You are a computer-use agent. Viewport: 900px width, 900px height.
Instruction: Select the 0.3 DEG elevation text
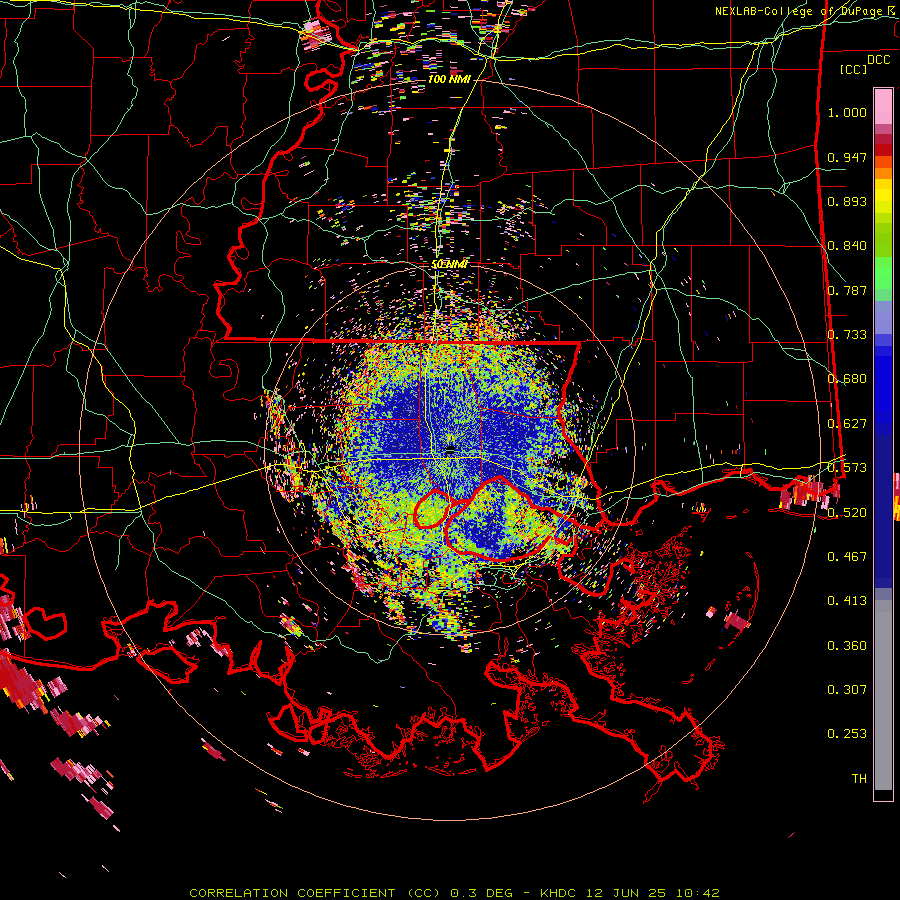(x=483, y=893)
